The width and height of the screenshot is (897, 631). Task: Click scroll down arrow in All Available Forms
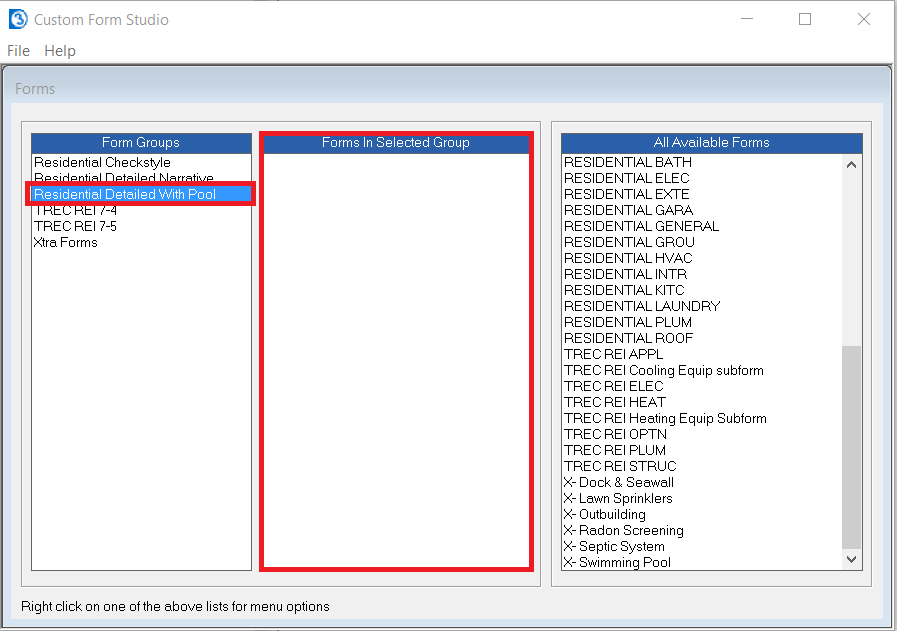[x=851, y=559]
